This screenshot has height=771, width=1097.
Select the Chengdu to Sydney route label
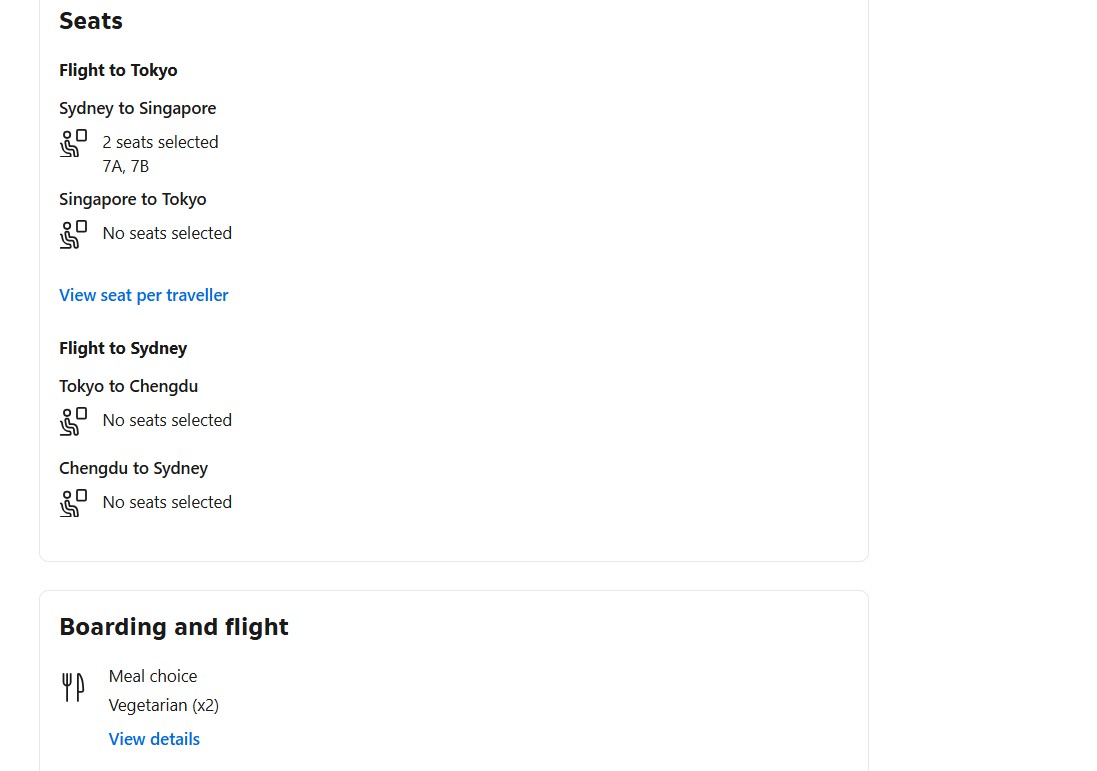pos(133,468)
